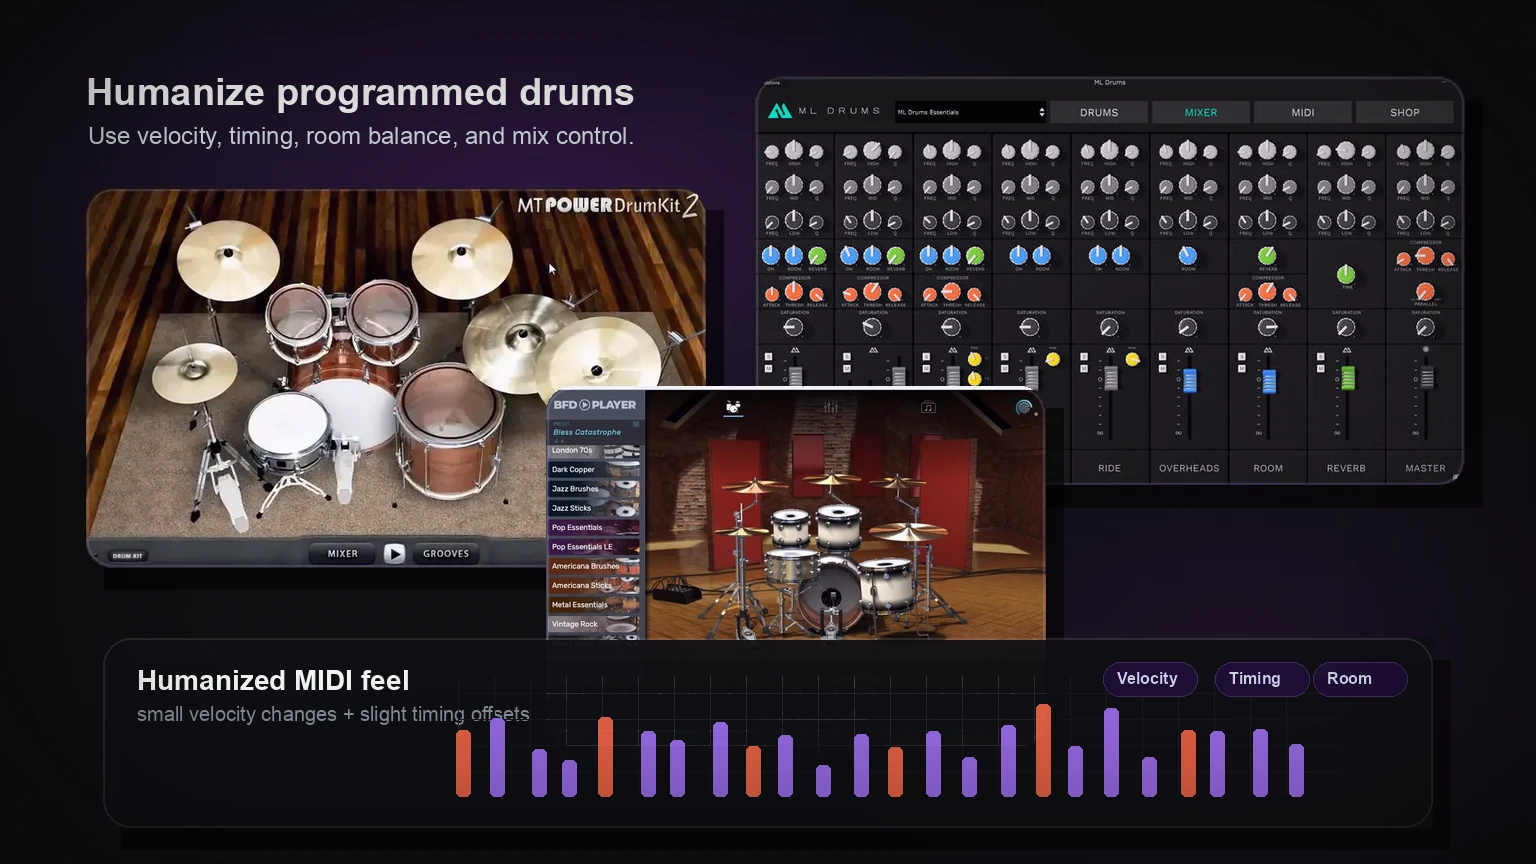Select the Americana Brushes kit preset
This screenshot has height=864, width=1536.
point(594,566)
